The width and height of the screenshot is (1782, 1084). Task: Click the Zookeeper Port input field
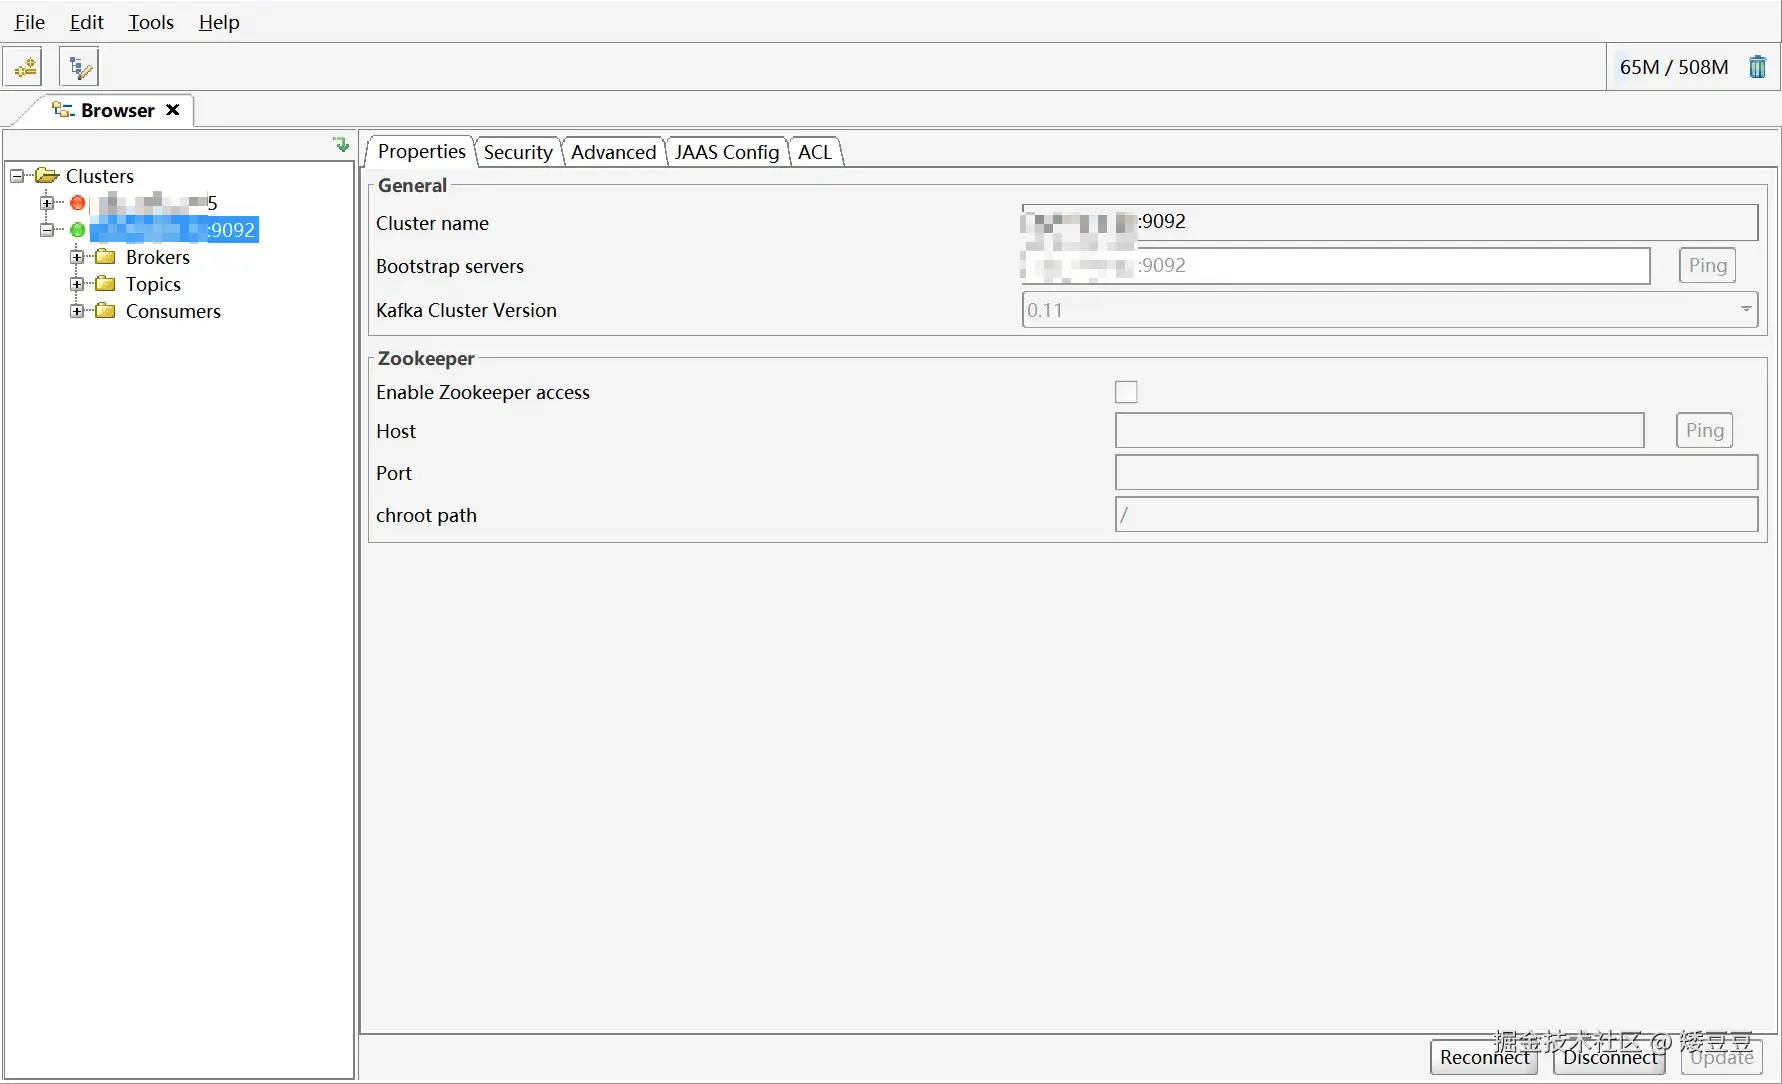pos(1436,472)
